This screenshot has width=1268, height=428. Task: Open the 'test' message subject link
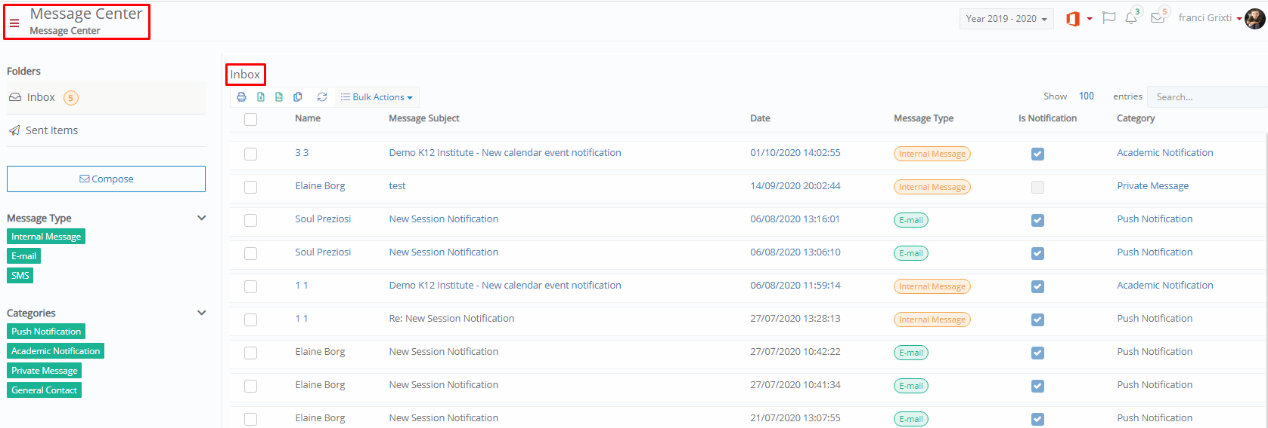[397, 186]
